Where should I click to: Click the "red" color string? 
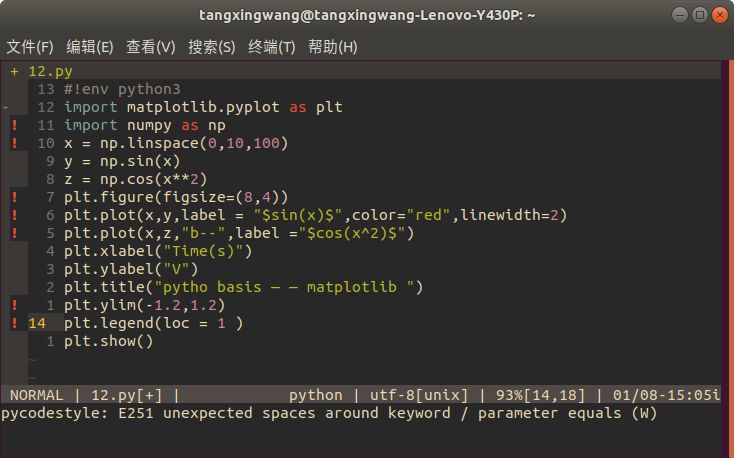(x=429, y=215)
